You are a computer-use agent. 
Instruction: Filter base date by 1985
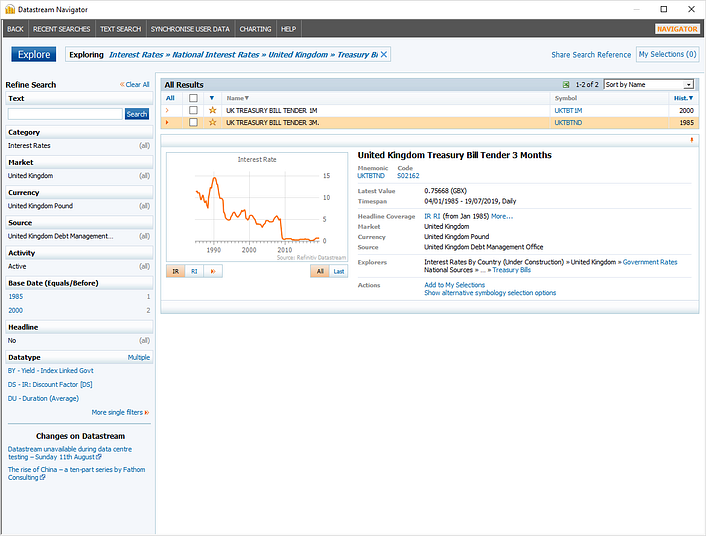pyautogui.click(x=16, y=297)
